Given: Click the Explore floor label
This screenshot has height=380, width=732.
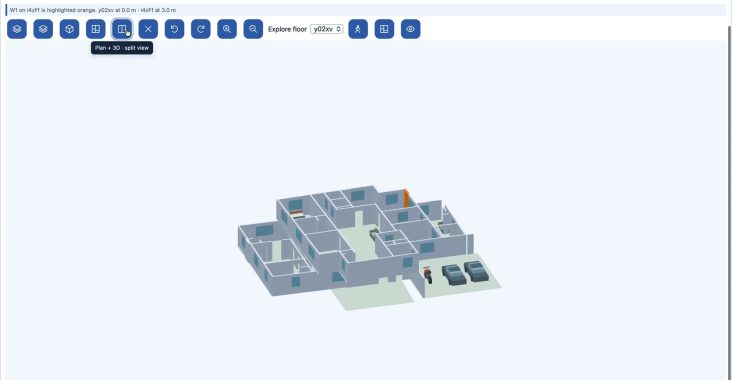Looking at the screenshot, I should (x=287, y=29).
